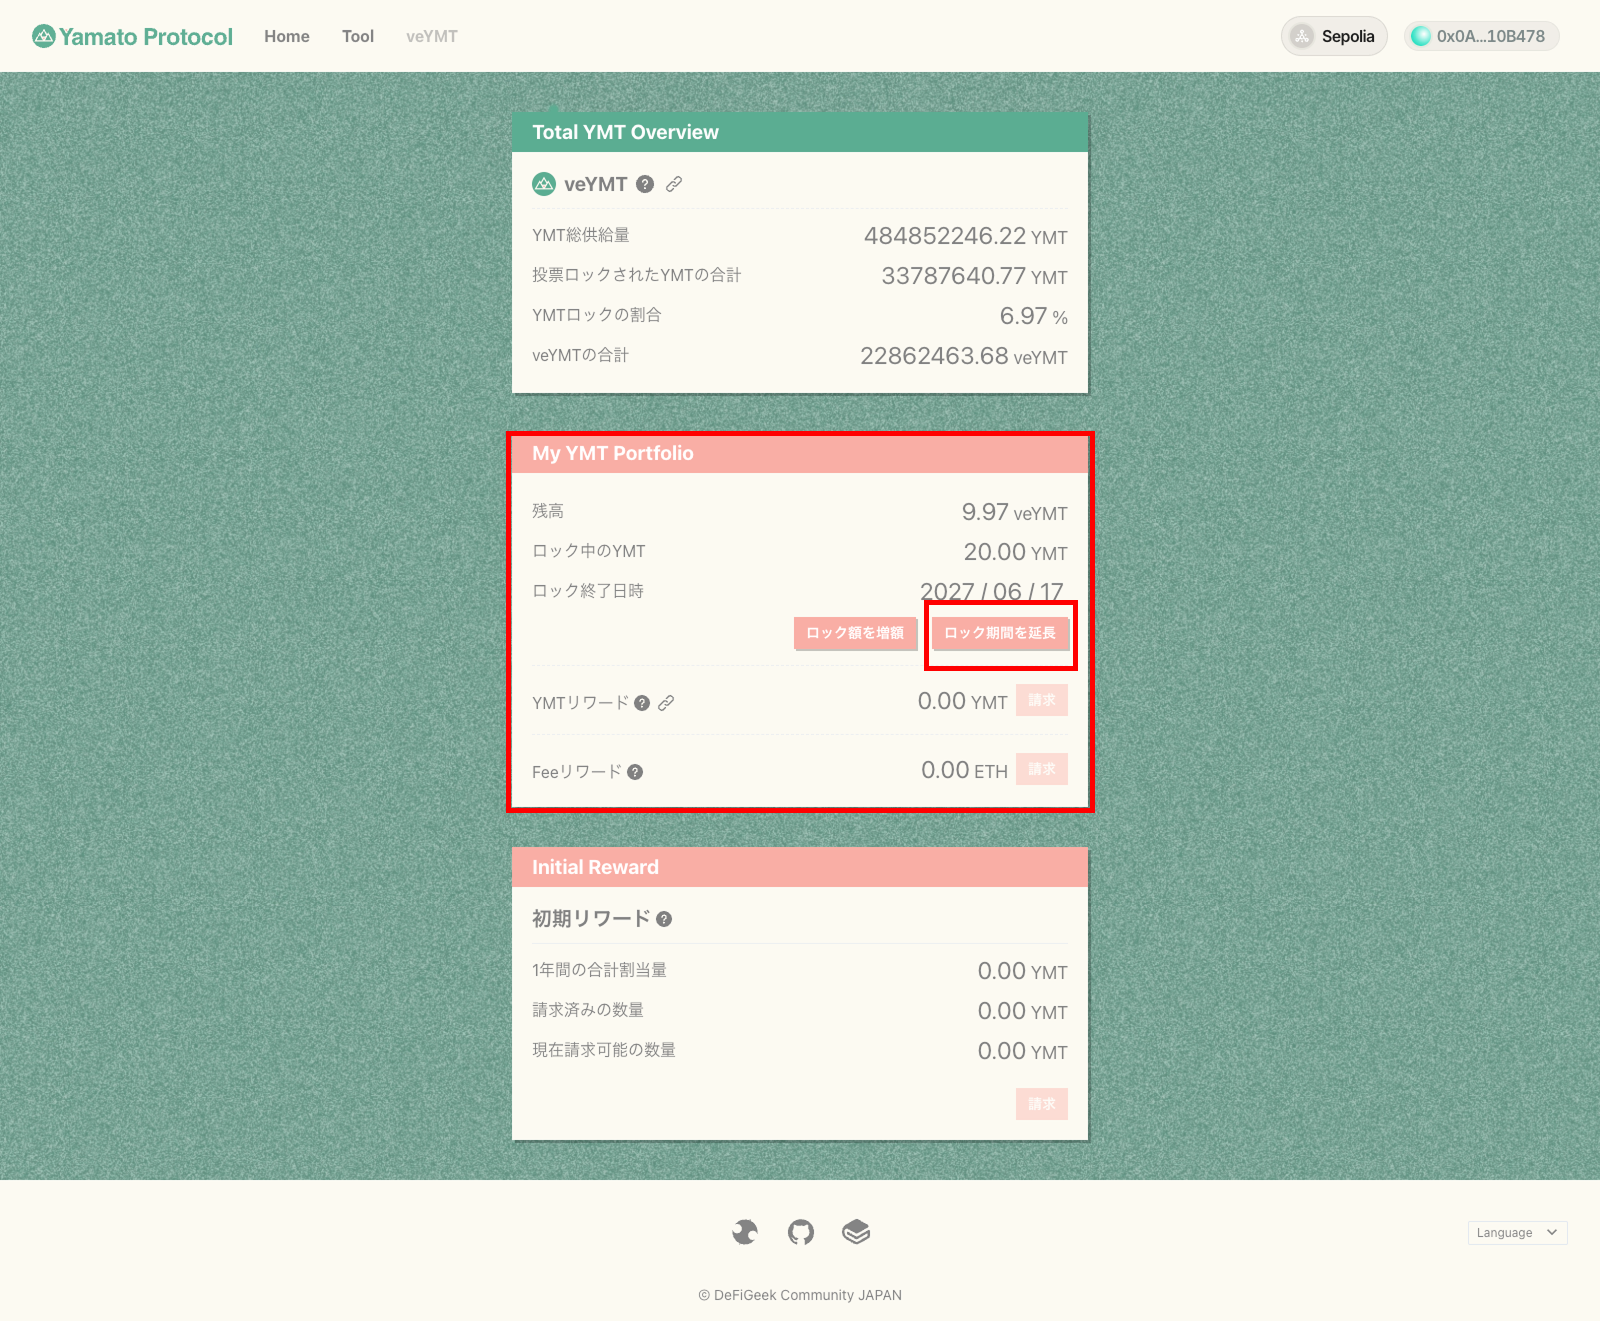Show help for 初期リワード
The width and height of the screenshot is (1600, 1321).
click(x=664, y=919)
